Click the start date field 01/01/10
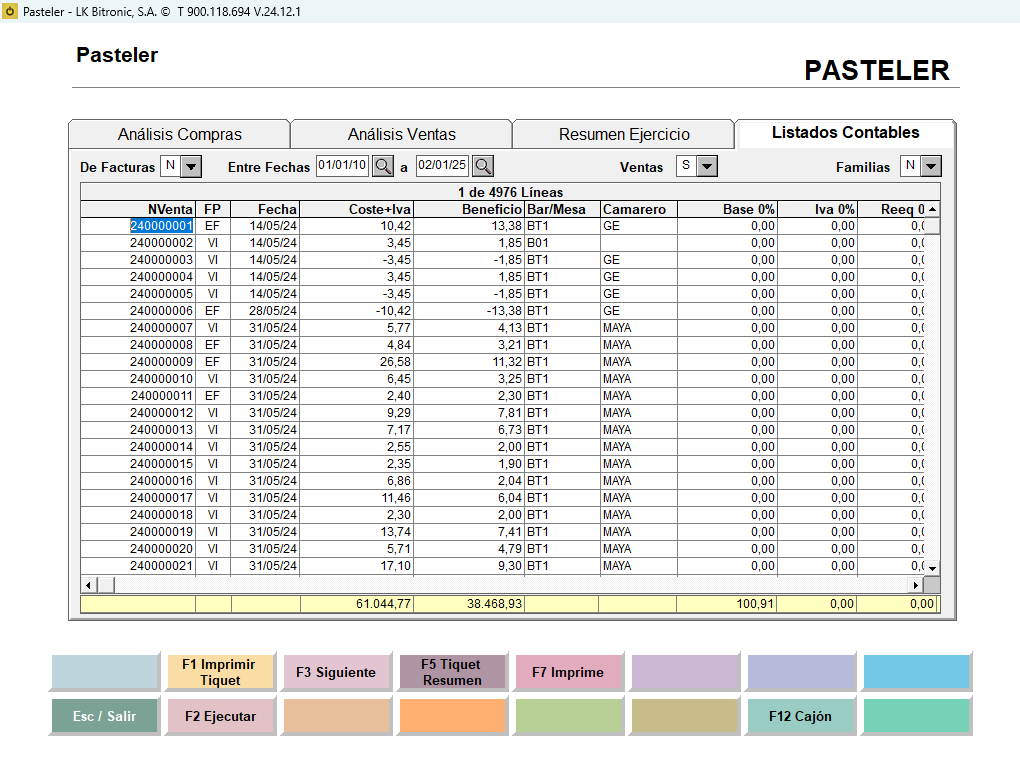 pos(342,165)
